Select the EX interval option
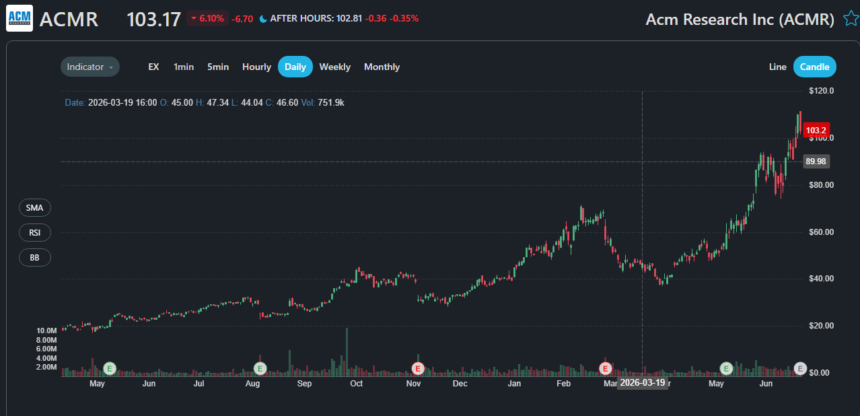This screenshot has height=416, width=860. click(154, 67)
